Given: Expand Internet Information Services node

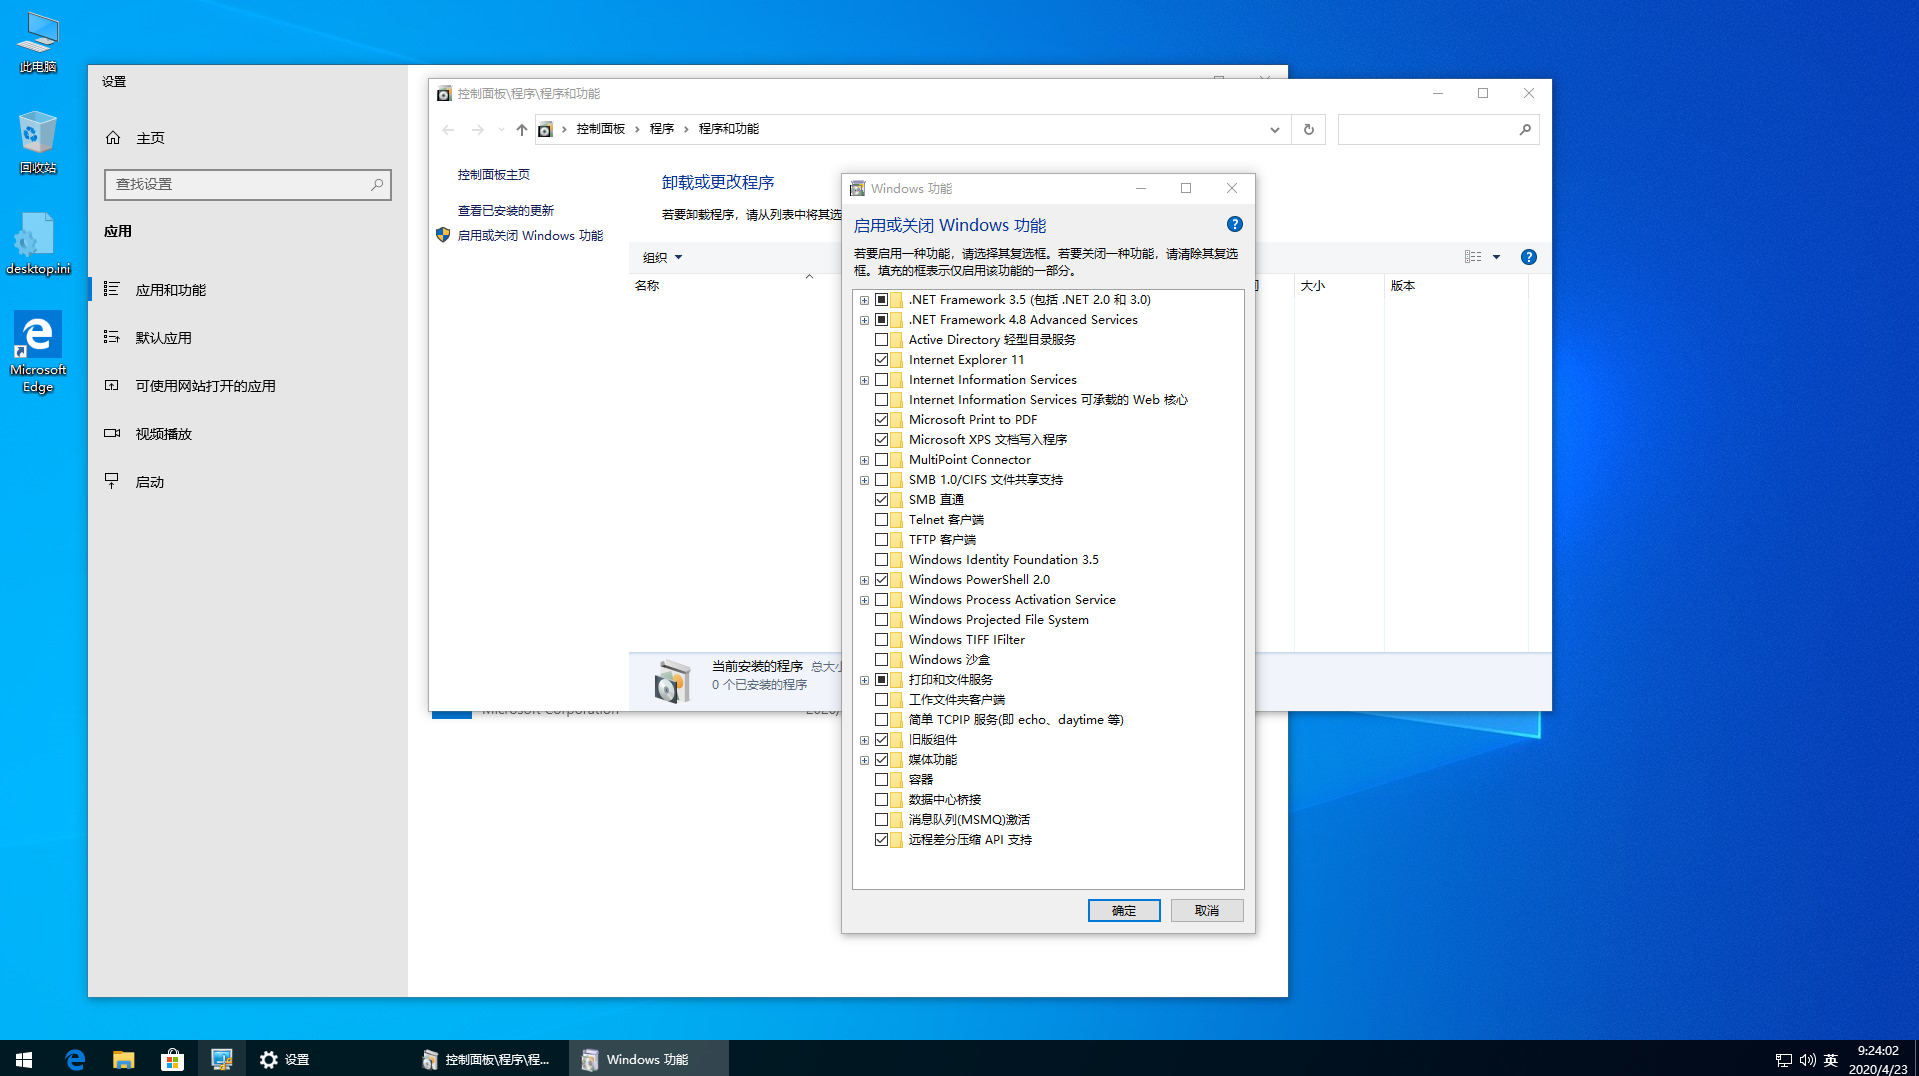Looking at the screenshot, I should [864, 380].
